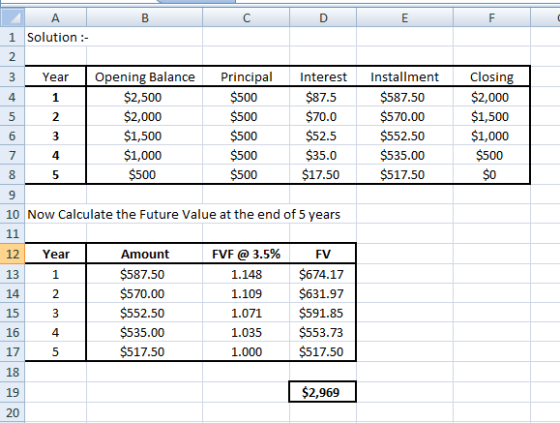Viewport: 560px width, 423px height.
Task: Select the $553.73 future value cell
Action: point(323,332)
